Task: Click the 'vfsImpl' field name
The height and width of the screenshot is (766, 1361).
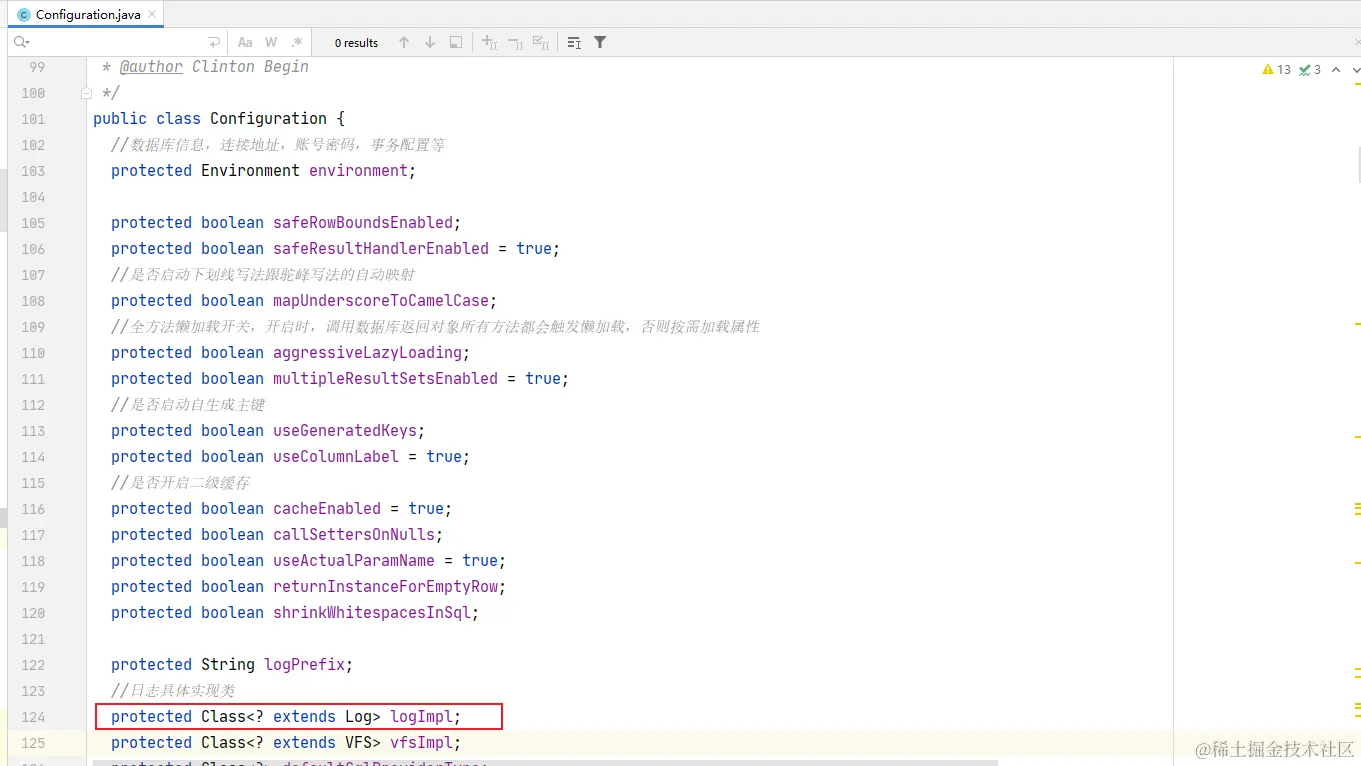Action: click(421, 742)
